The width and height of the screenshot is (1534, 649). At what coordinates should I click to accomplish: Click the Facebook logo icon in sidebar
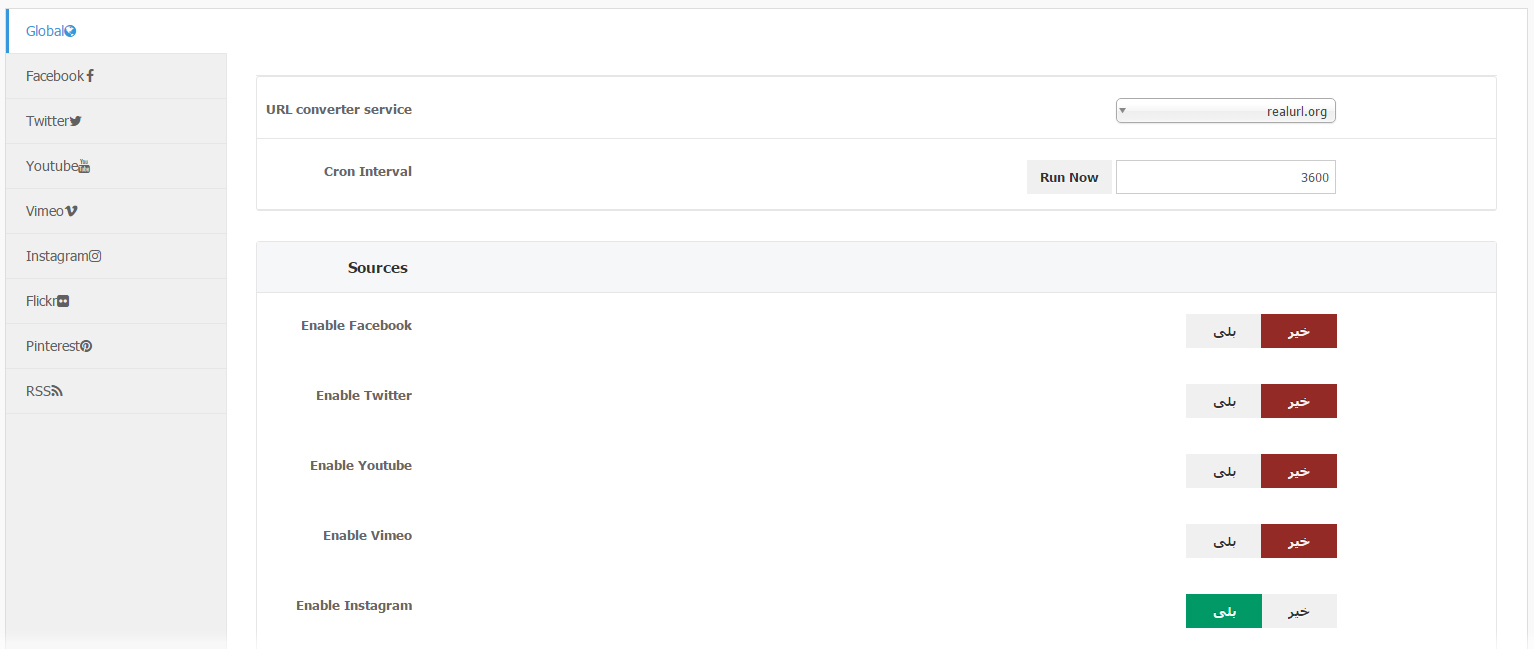[90, 76]
